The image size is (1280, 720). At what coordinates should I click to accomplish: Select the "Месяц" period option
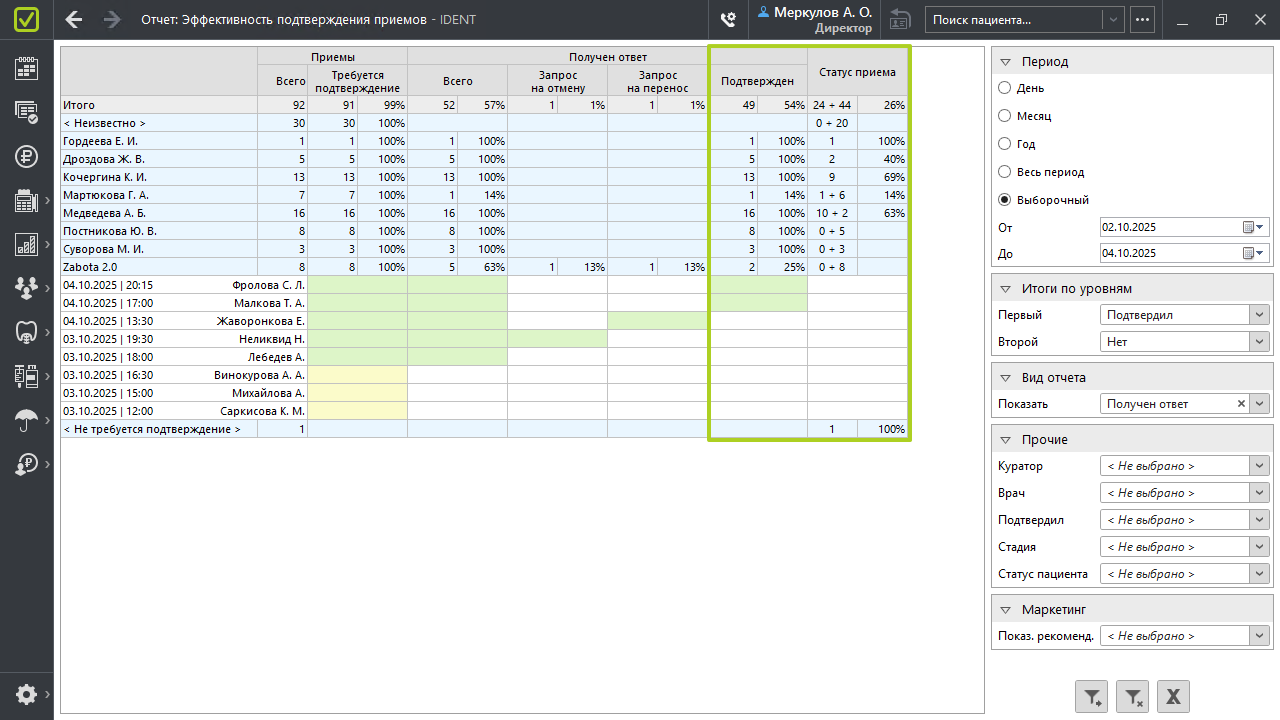point(1005,116)
